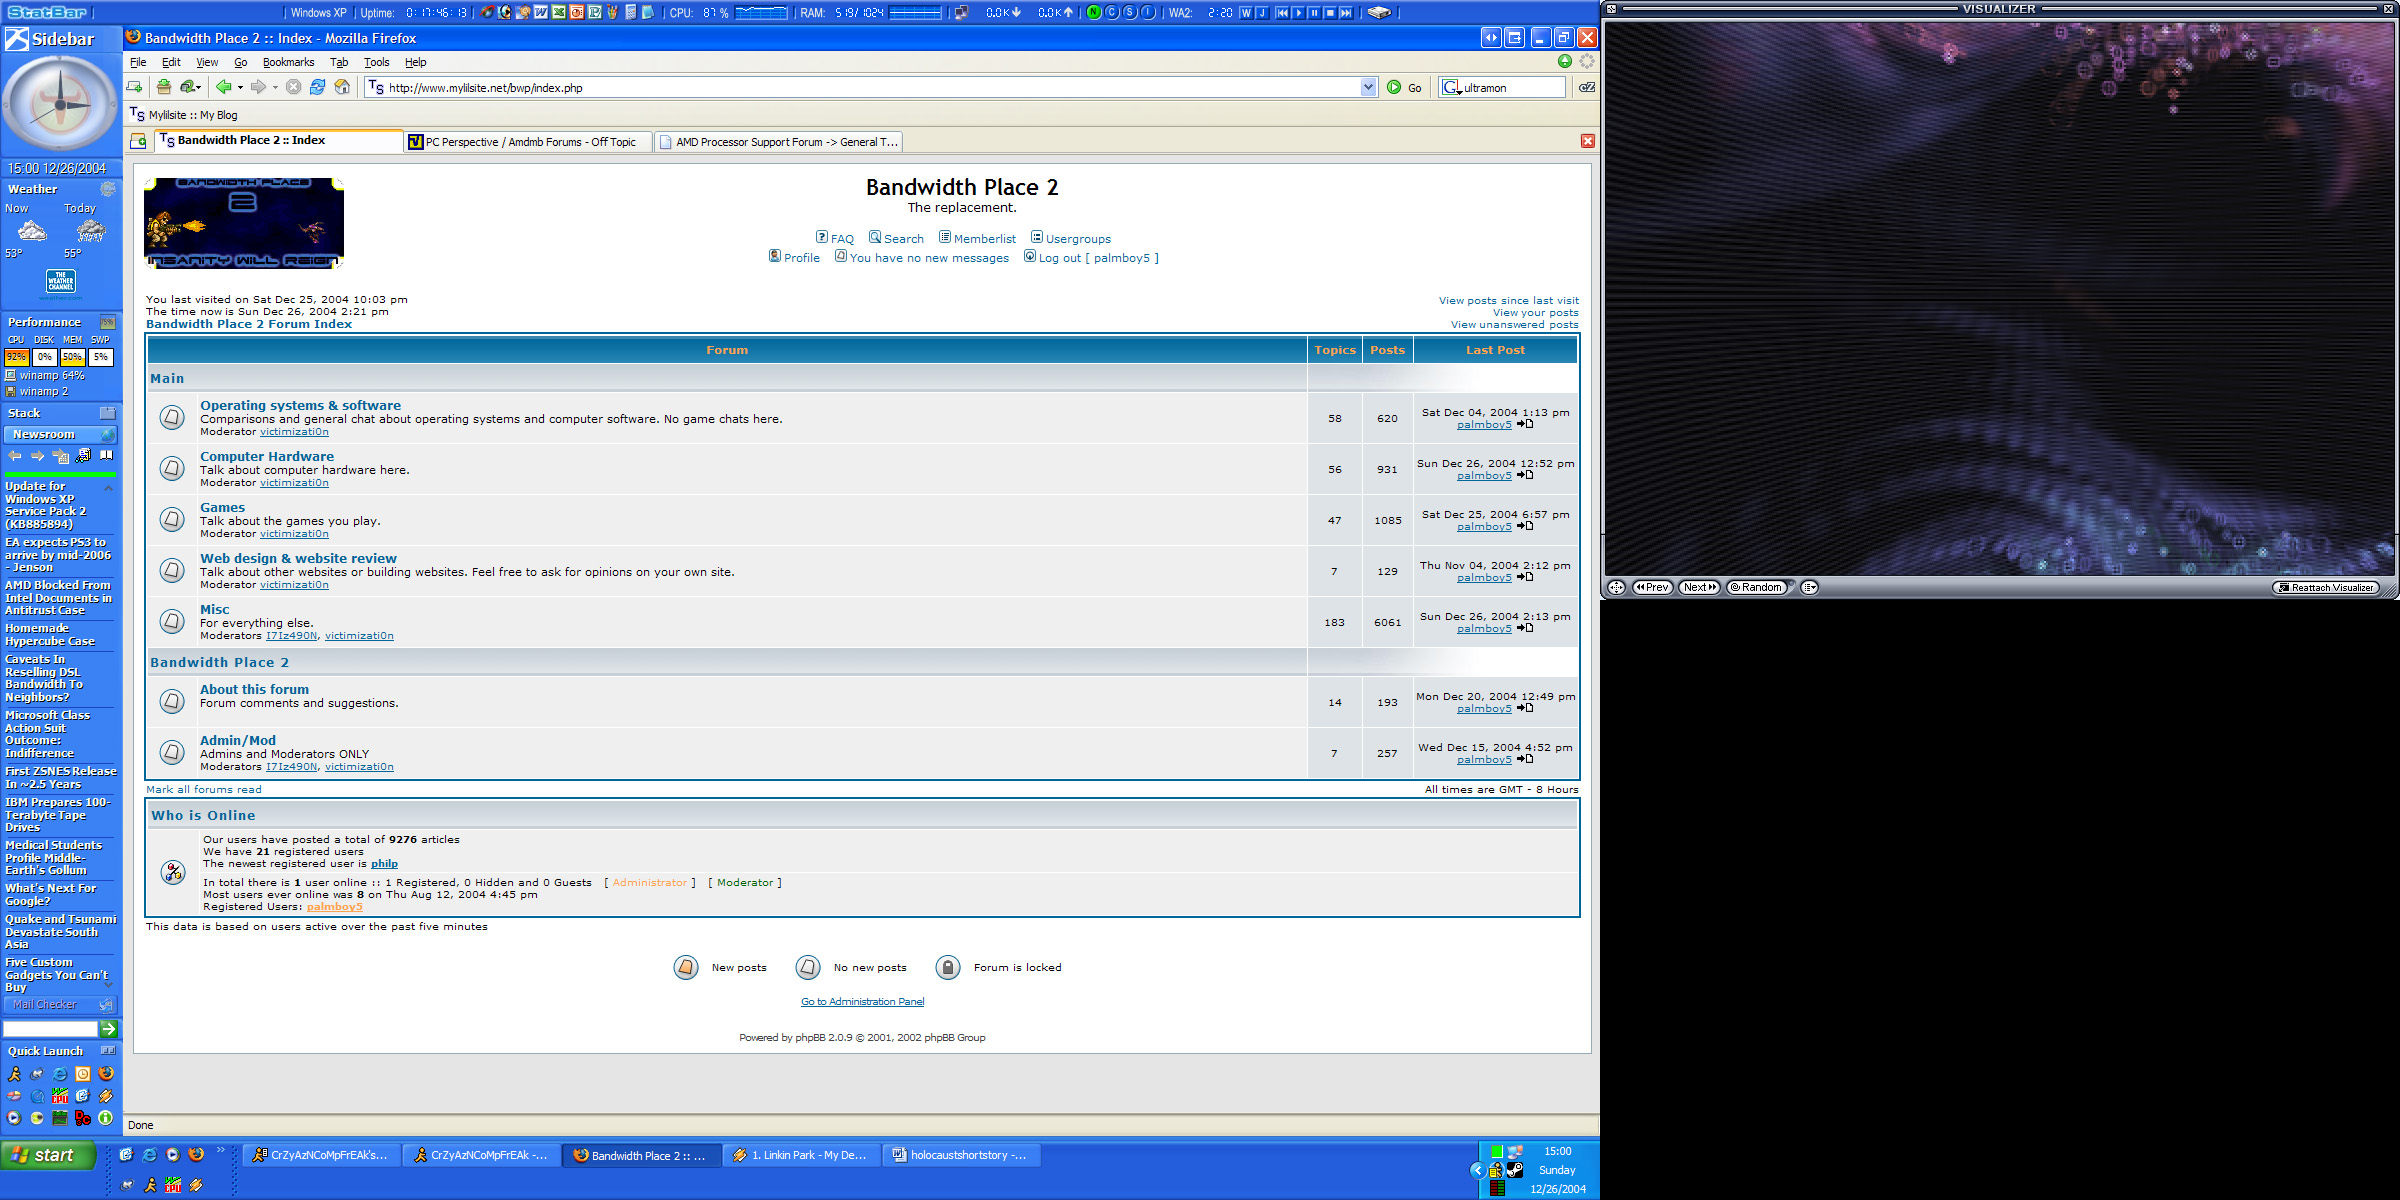Click the Memberlist icon
The height and width of the screenshot is (1200, 2400).
[945, 237]
